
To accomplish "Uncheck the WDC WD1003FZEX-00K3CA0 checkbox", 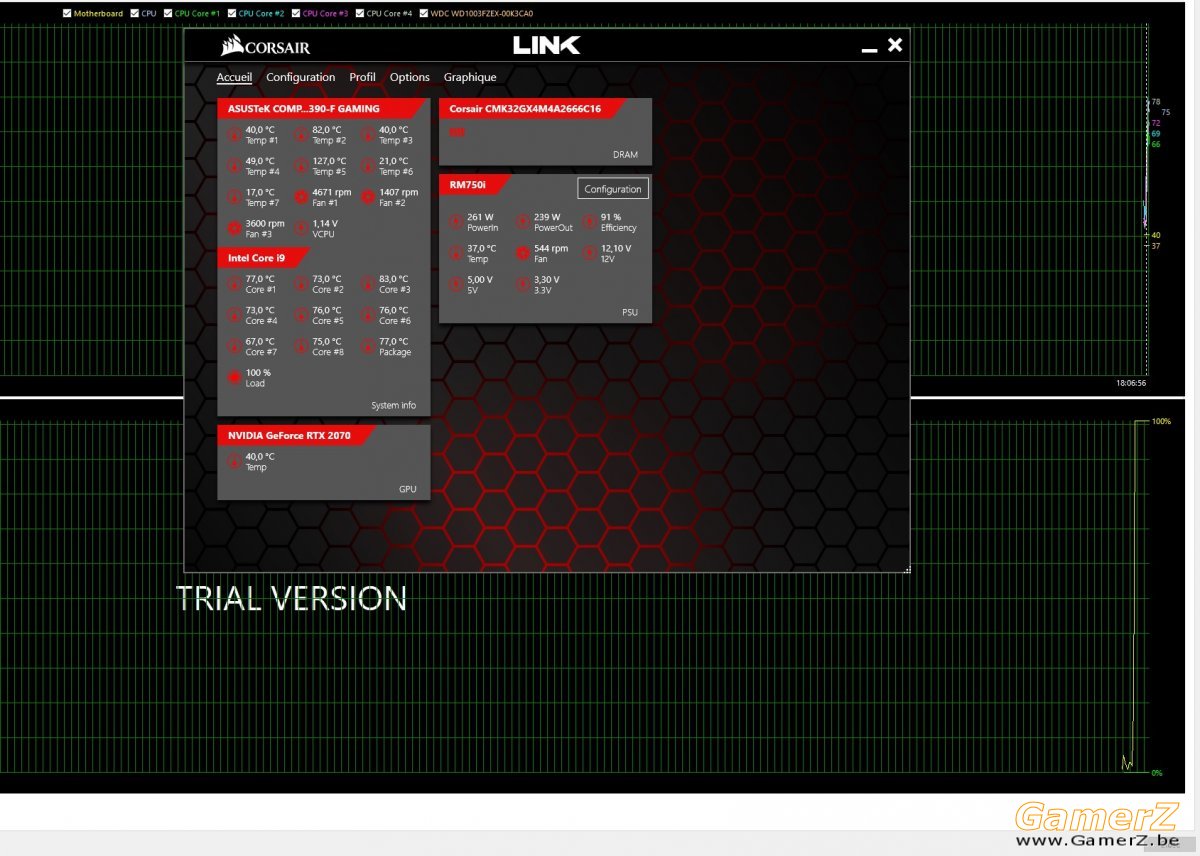I will (x=424, y=14).
